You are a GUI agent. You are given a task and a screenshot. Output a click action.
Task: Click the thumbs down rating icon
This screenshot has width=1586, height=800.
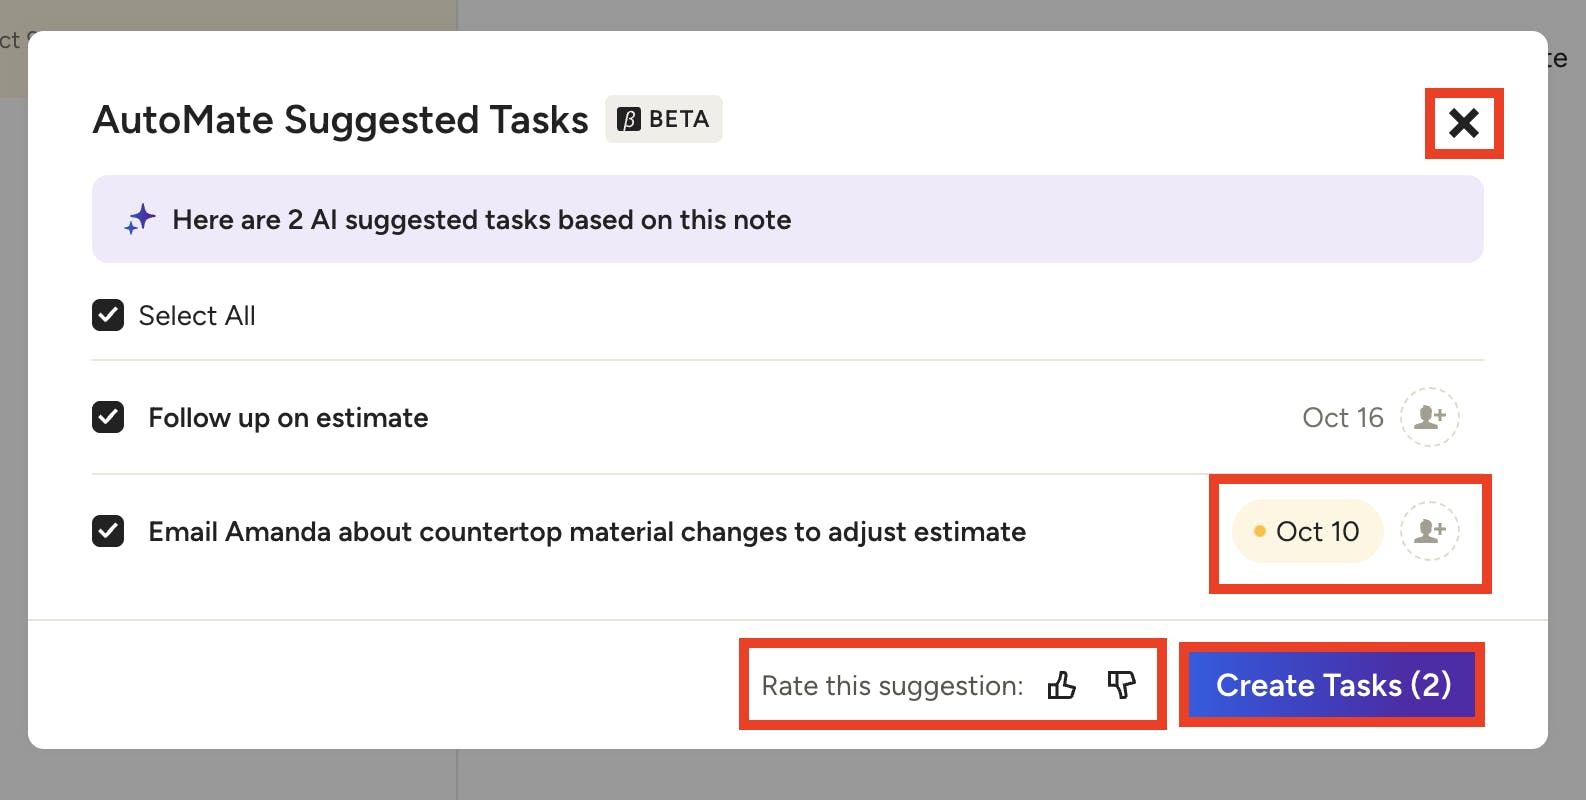pos(1121,685)
